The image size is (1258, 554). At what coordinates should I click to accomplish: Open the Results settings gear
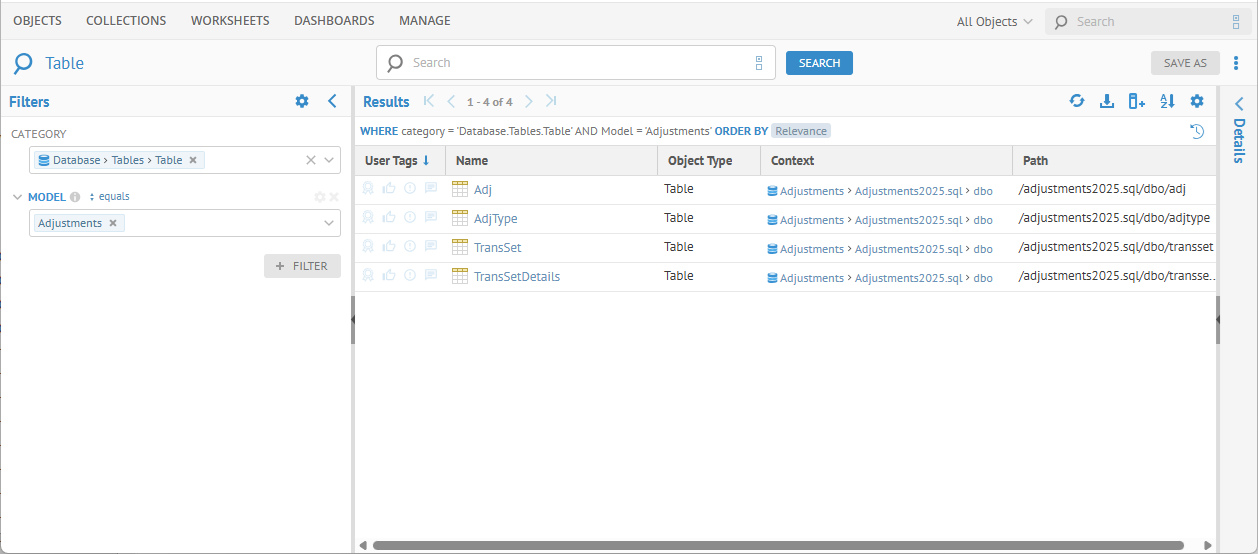(x=1196, y=101)
